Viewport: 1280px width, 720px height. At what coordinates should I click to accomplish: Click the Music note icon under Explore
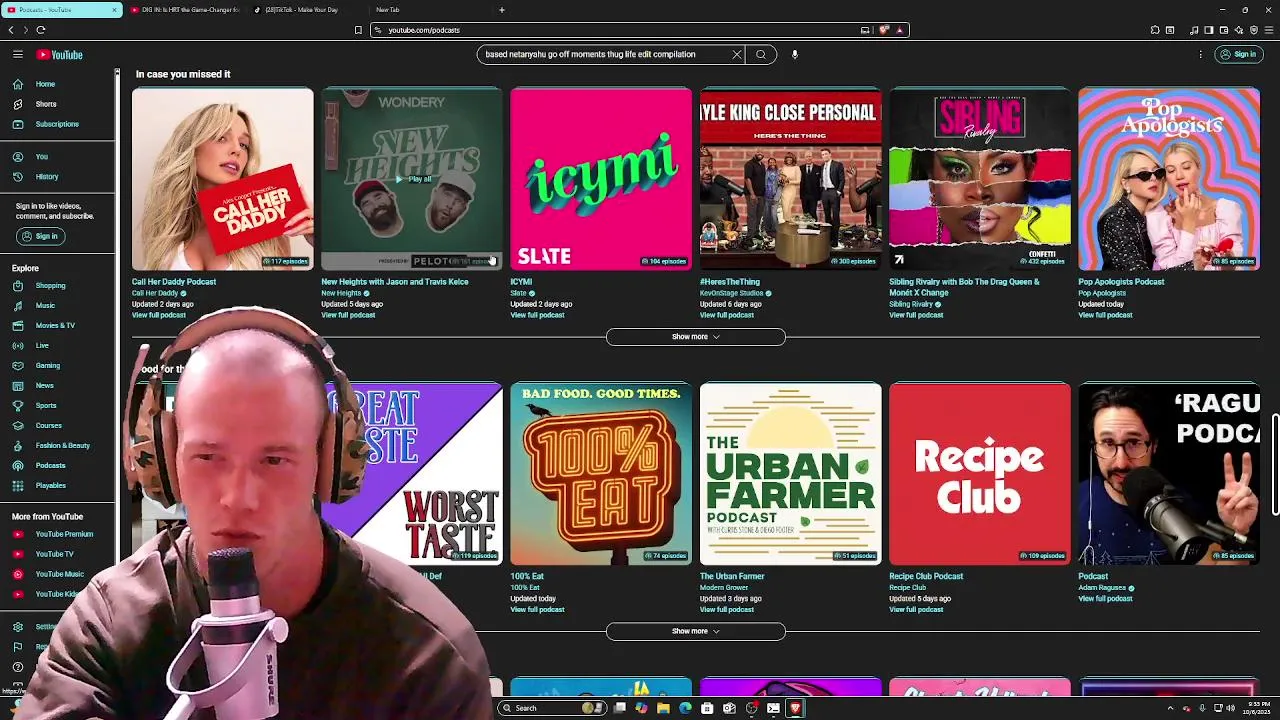click(x=18, y=306)
